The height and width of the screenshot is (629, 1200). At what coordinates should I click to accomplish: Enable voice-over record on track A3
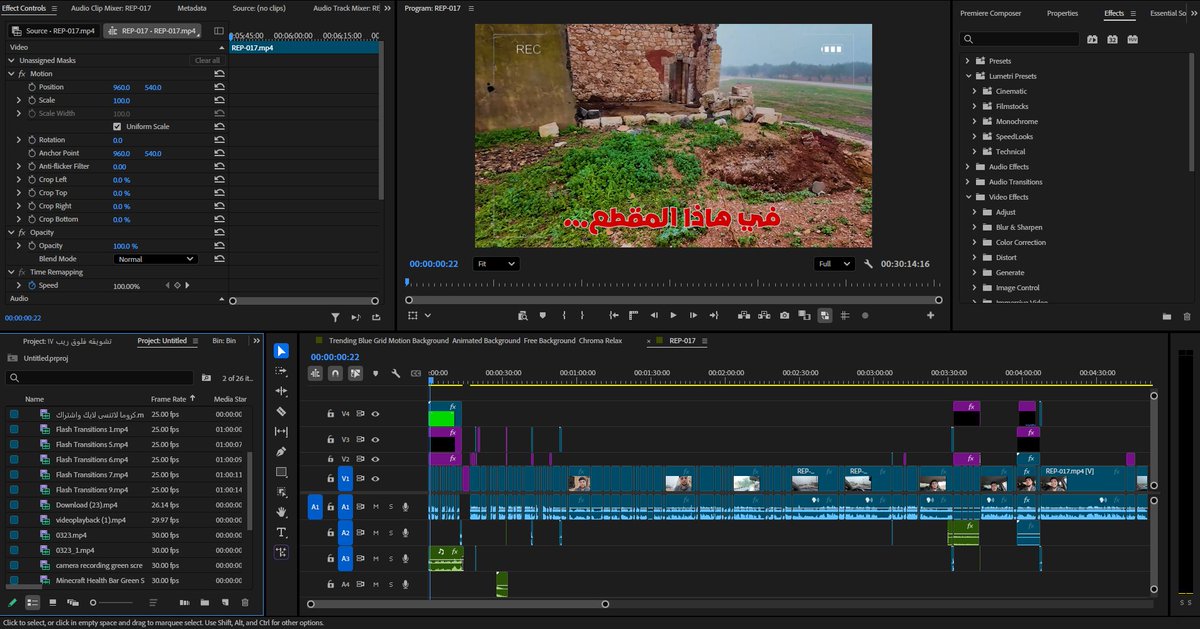pos(405,559)
